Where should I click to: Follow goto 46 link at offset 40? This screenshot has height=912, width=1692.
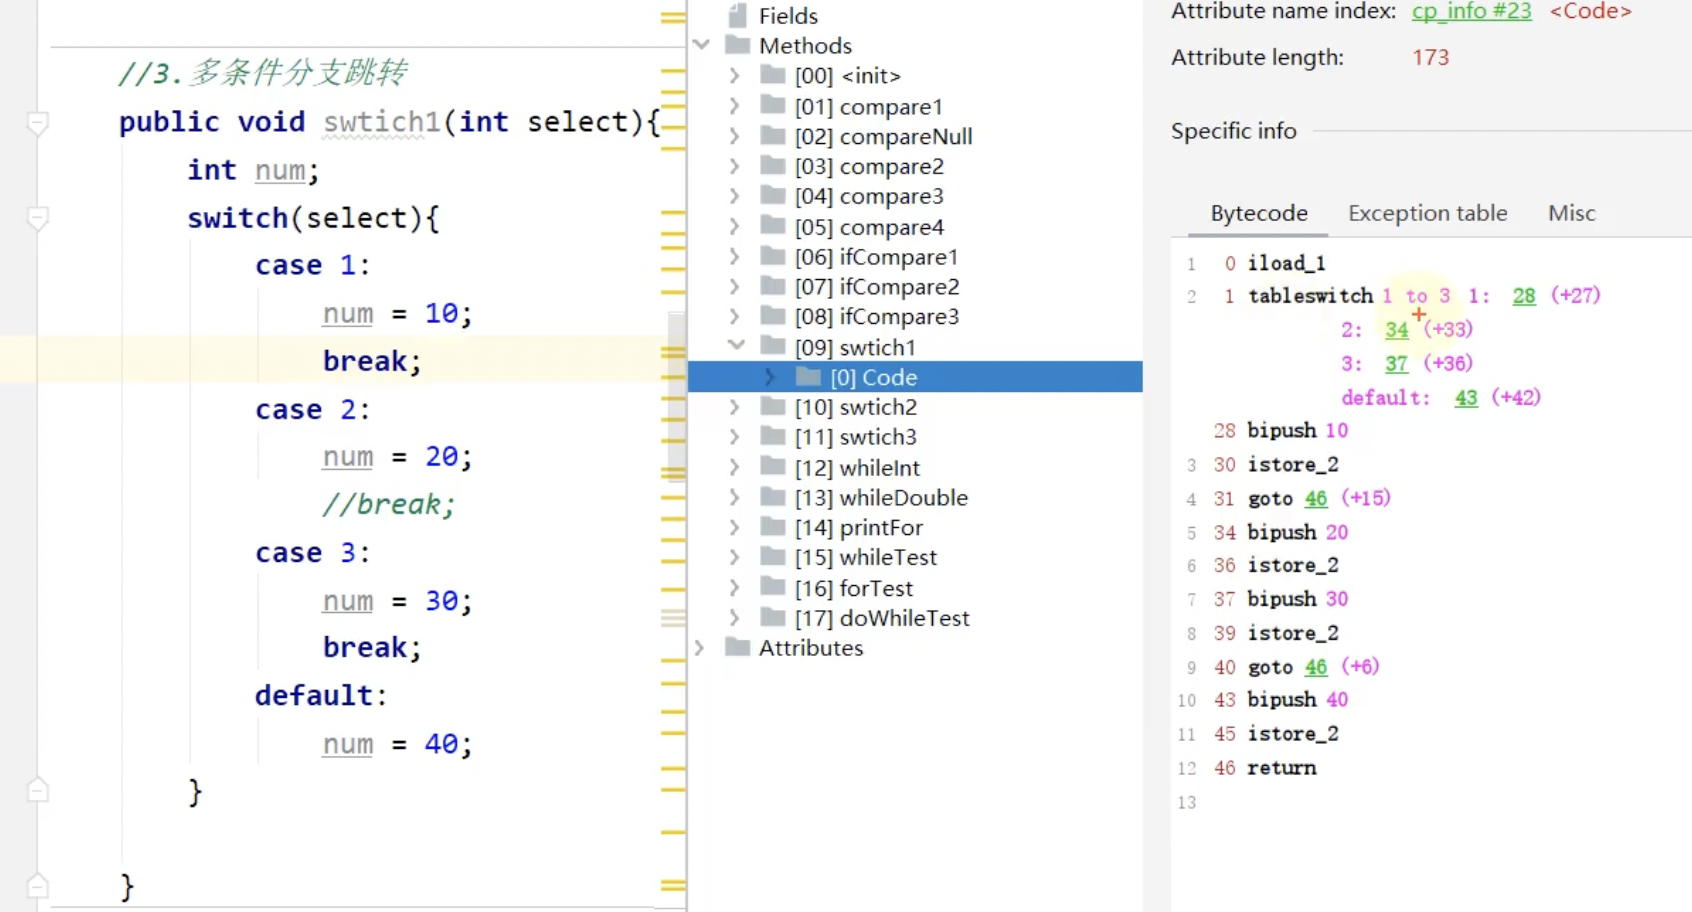coord(1316,667)
